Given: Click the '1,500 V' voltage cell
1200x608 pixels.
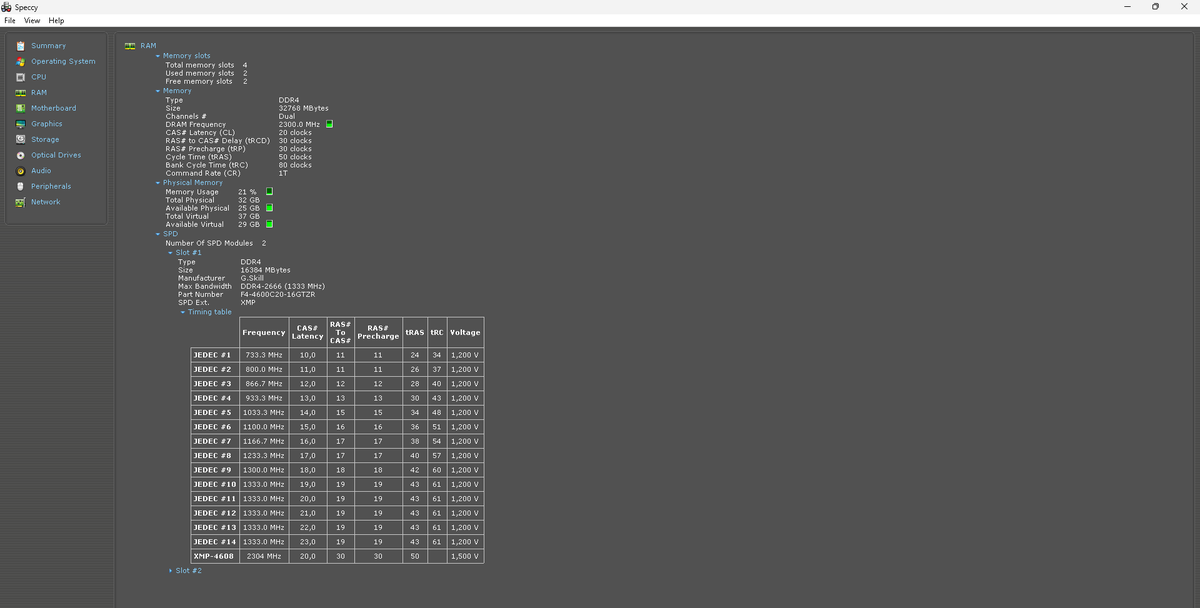Looking at the screenshot, I should 465,556.
